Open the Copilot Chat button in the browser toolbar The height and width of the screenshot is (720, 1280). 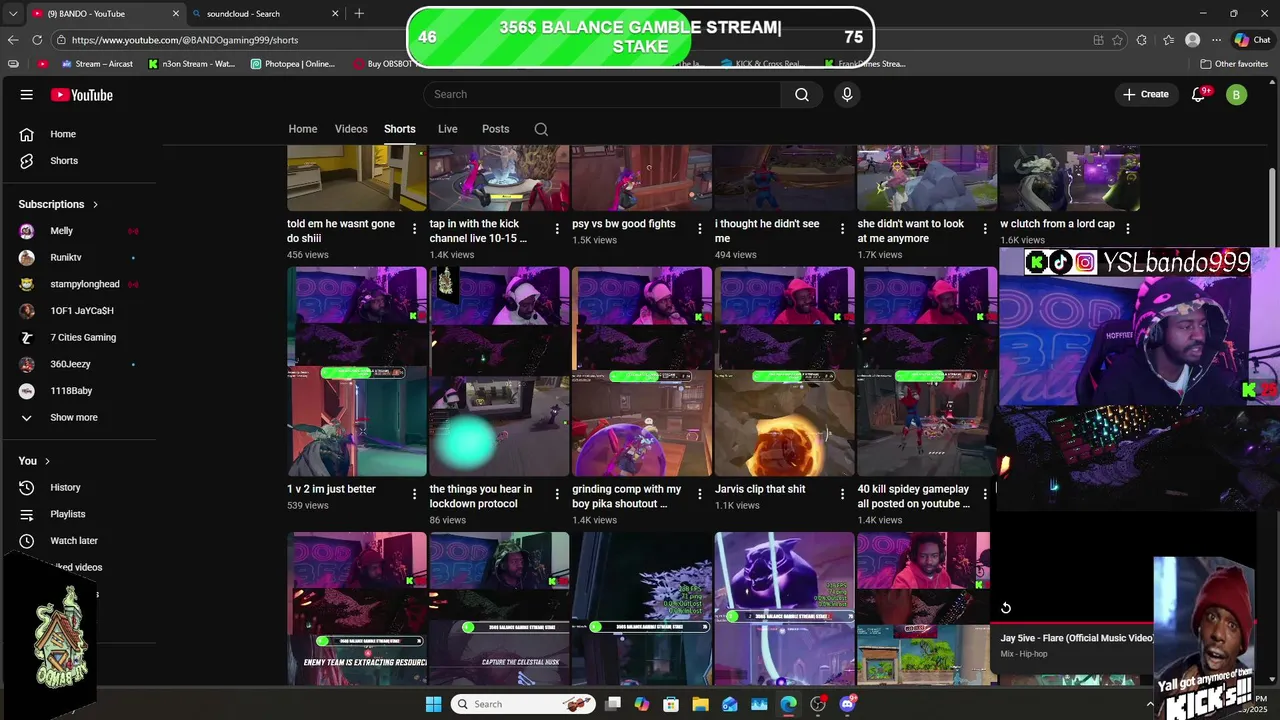[x=1253, y=40]
